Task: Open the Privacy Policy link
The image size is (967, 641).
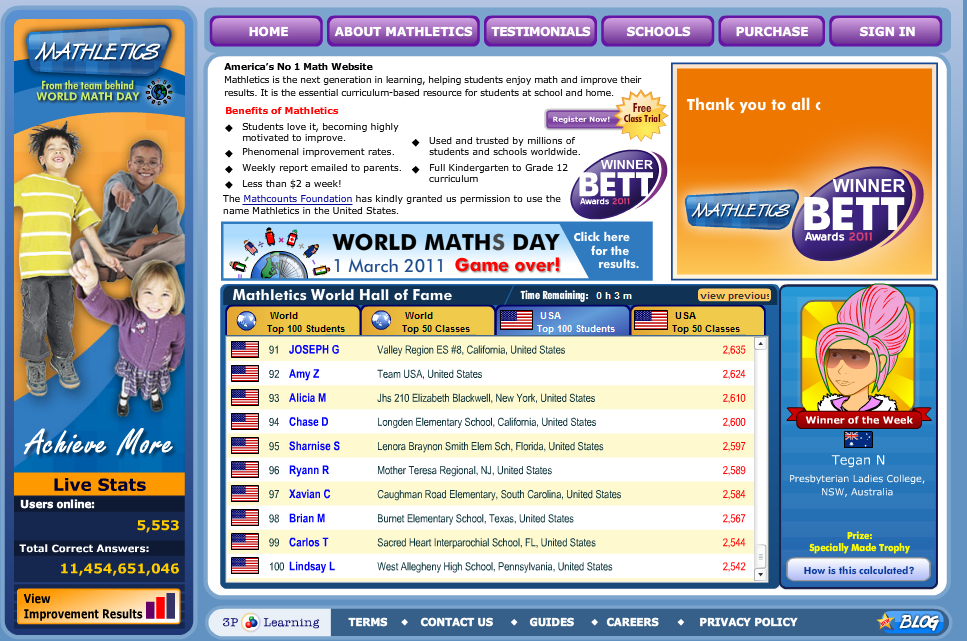Action: tap(748, 622)
